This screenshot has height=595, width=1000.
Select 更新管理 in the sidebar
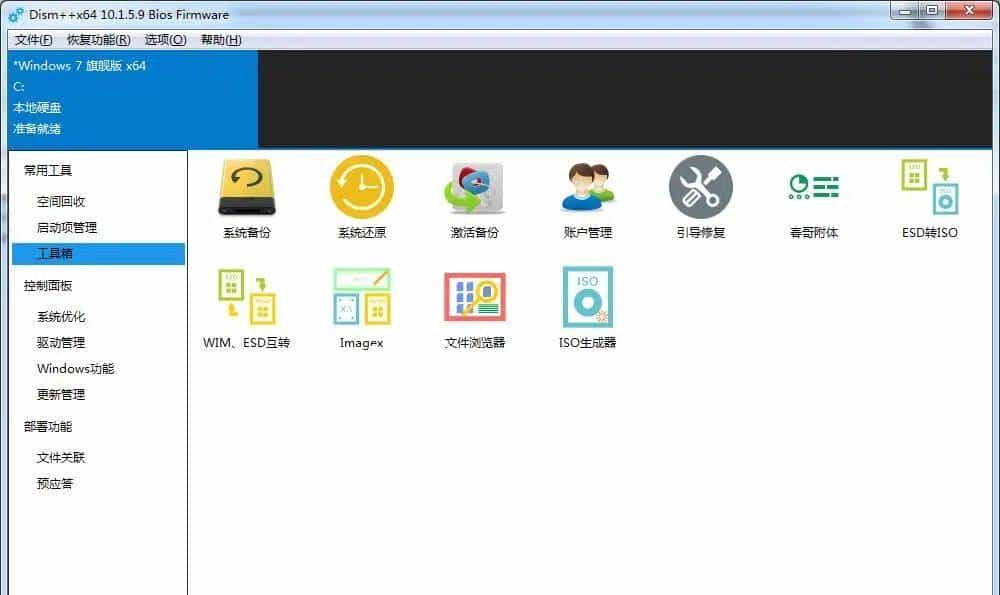[x=61, y=395]
